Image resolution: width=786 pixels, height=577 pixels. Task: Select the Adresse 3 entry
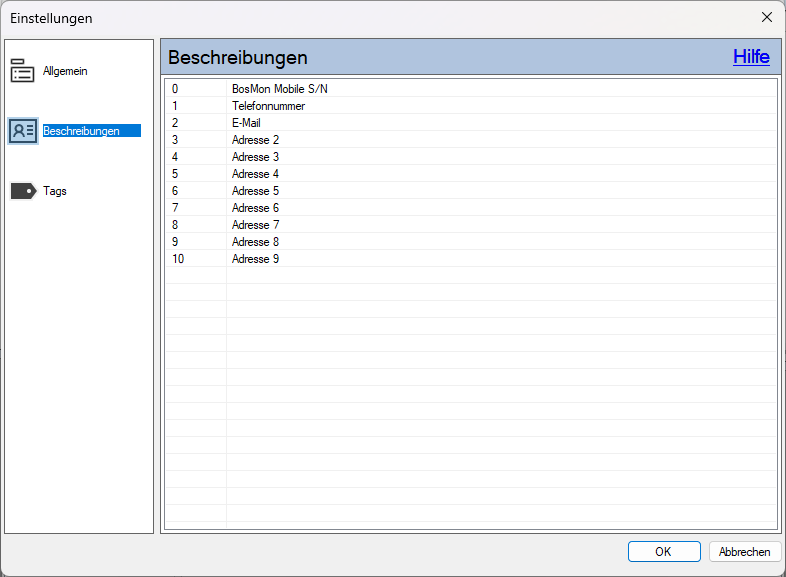[471, 157]
